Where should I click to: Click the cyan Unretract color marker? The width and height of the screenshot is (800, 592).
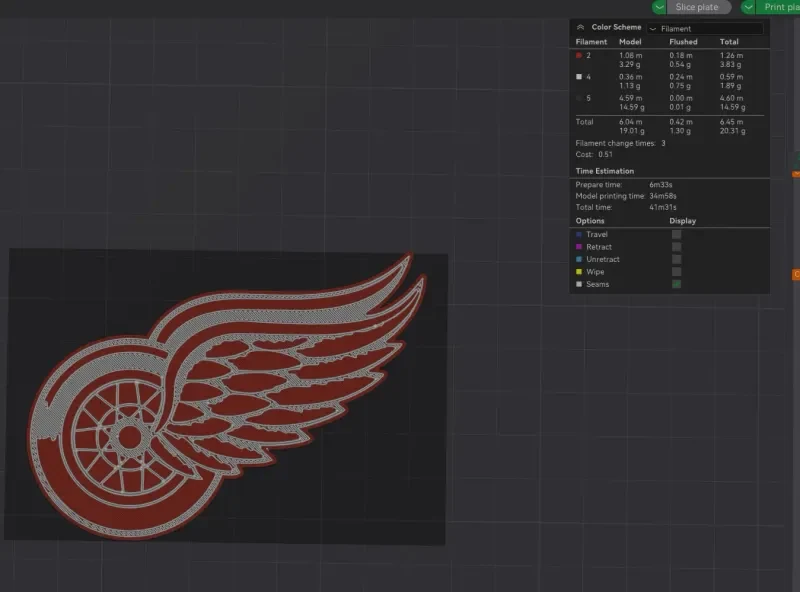coord(579,259)
